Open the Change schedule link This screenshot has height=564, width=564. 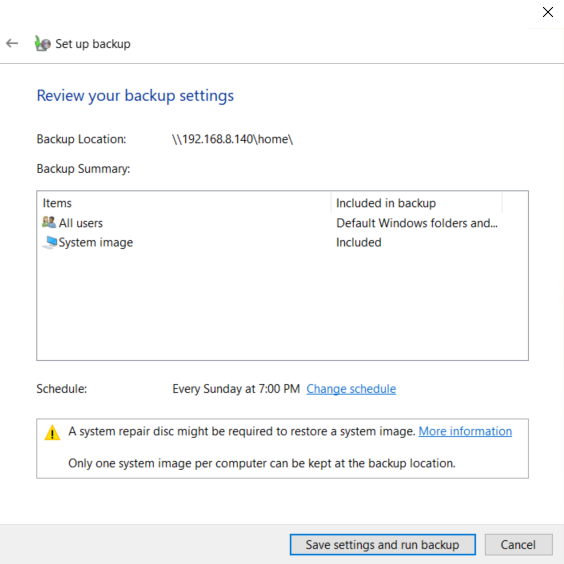pos(351,389)
